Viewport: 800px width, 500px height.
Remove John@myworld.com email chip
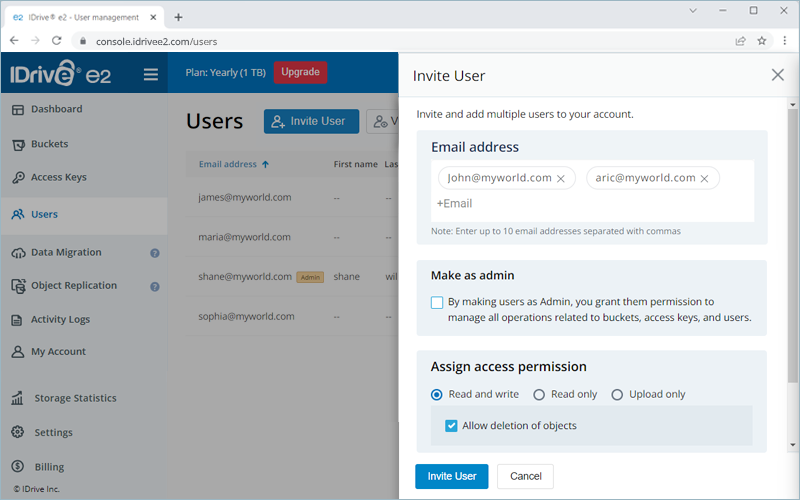click(561, 179)
